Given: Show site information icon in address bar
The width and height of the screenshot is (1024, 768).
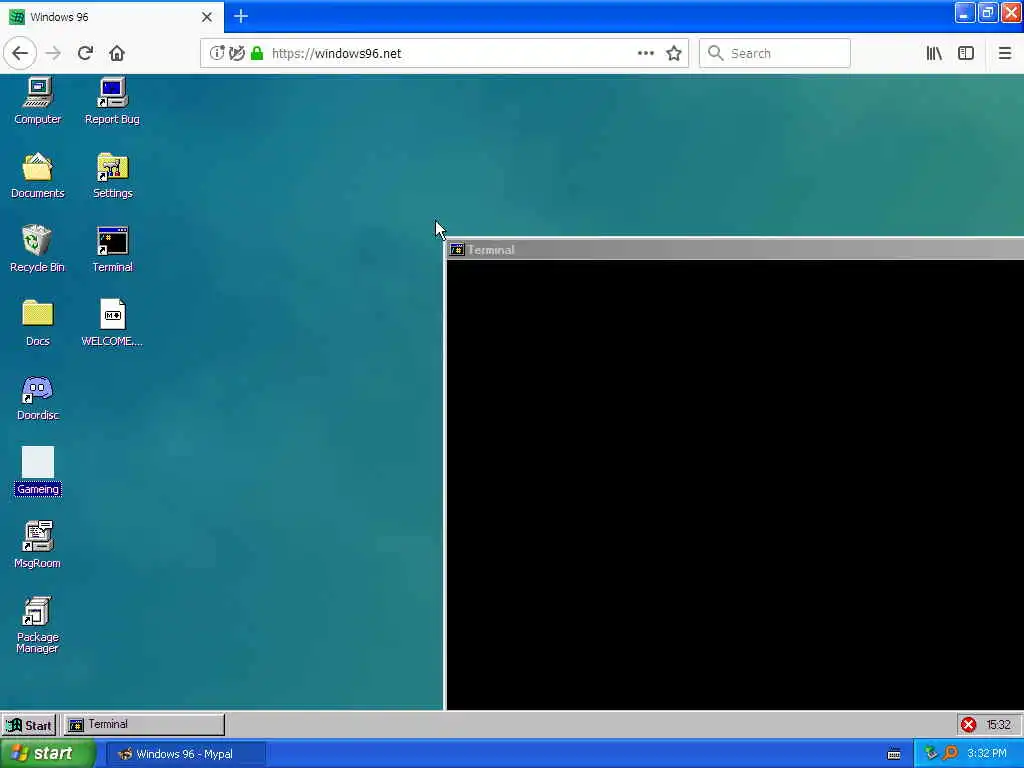Looking at the screenshot, I should coord(217,53).
